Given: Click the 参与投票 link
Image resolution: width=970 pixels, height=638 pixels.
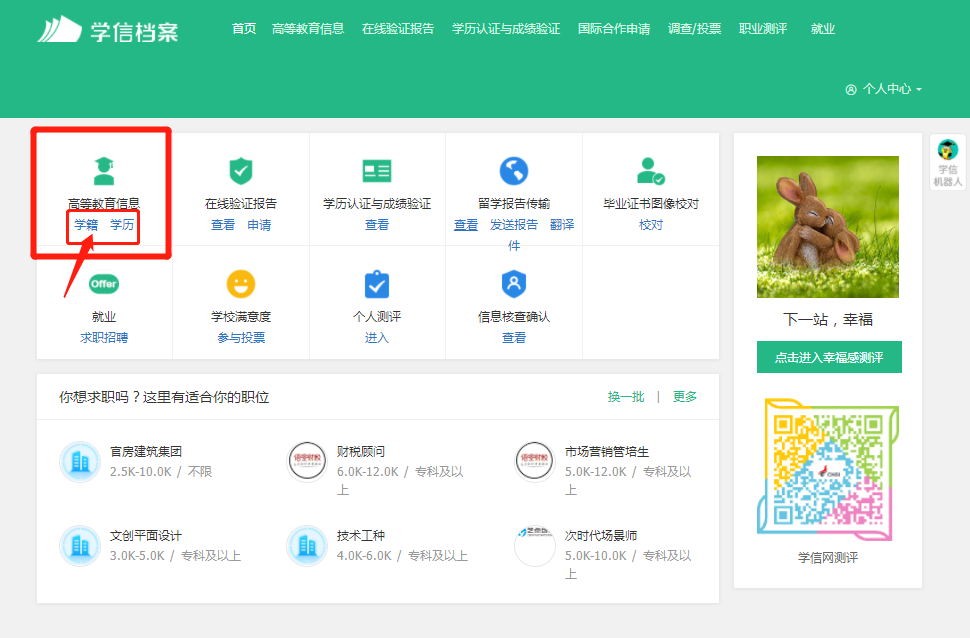Looking at the screenshot, I should coord(241,338).
